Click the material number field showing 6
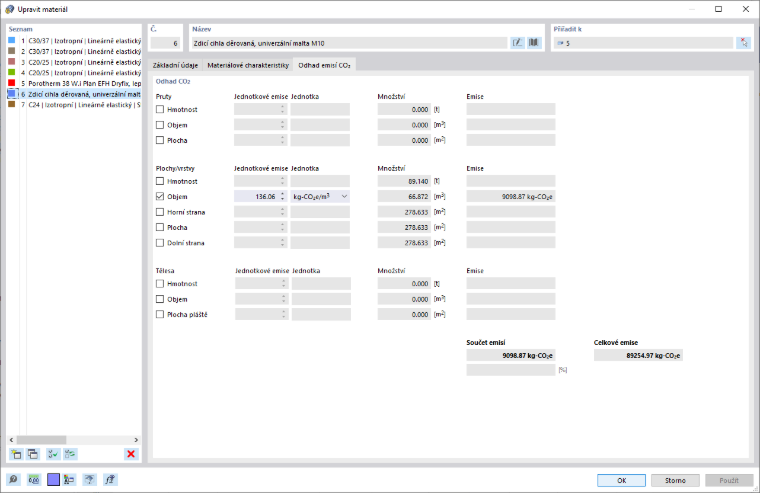This screenshot has width=760, height=493. 165,43
